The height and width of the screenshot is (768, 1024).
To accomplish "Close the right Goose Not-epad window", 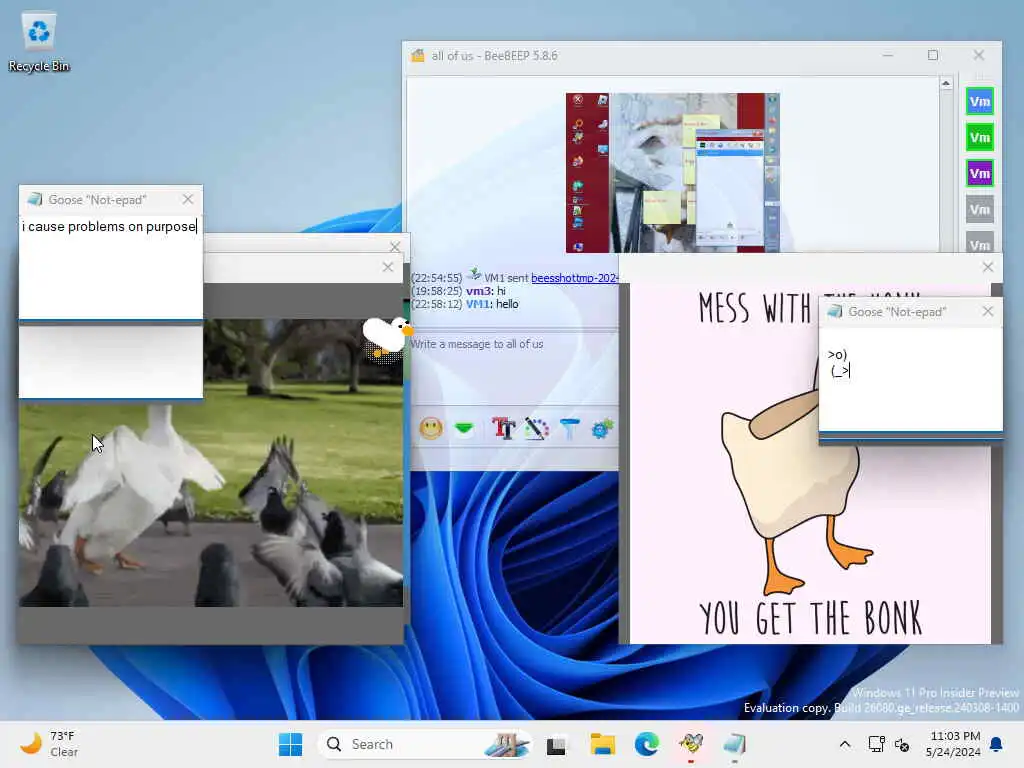I will tap(988, 312).
